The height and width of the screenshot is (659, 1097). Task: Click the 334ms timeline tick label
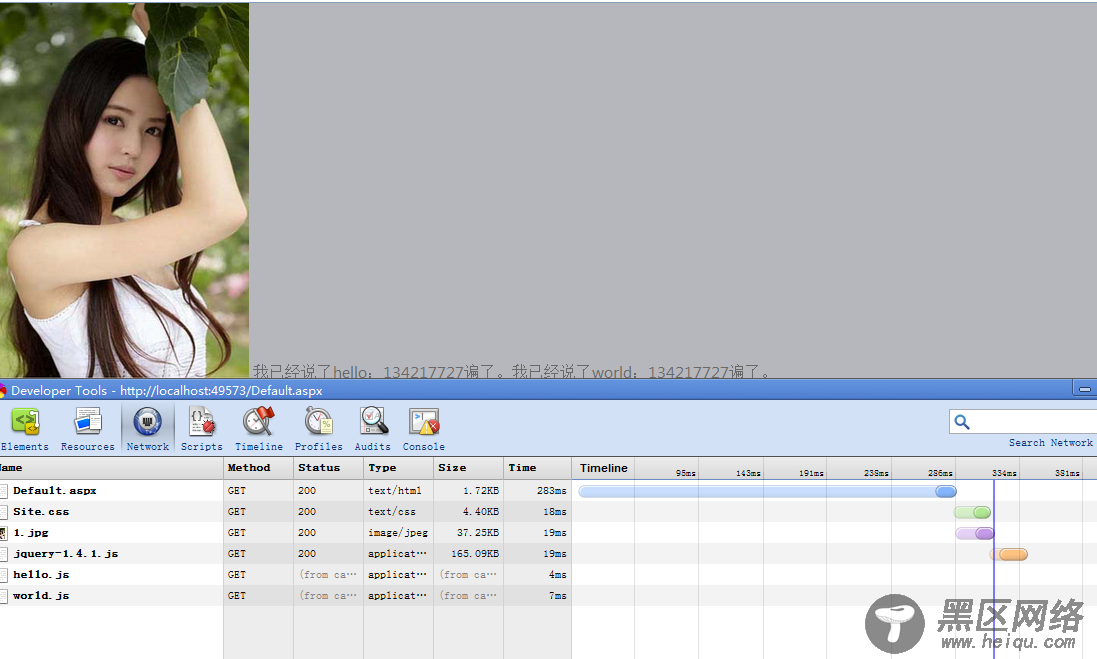(x=1004, y=474)
